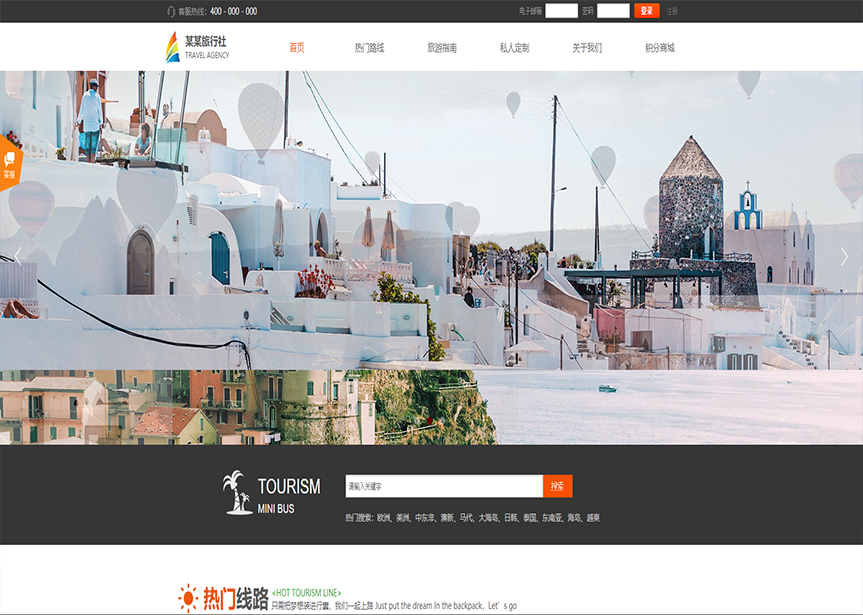The image size is (863, 615).
Task: Open the 积分商城 navigation item
Action: (659, 48)
